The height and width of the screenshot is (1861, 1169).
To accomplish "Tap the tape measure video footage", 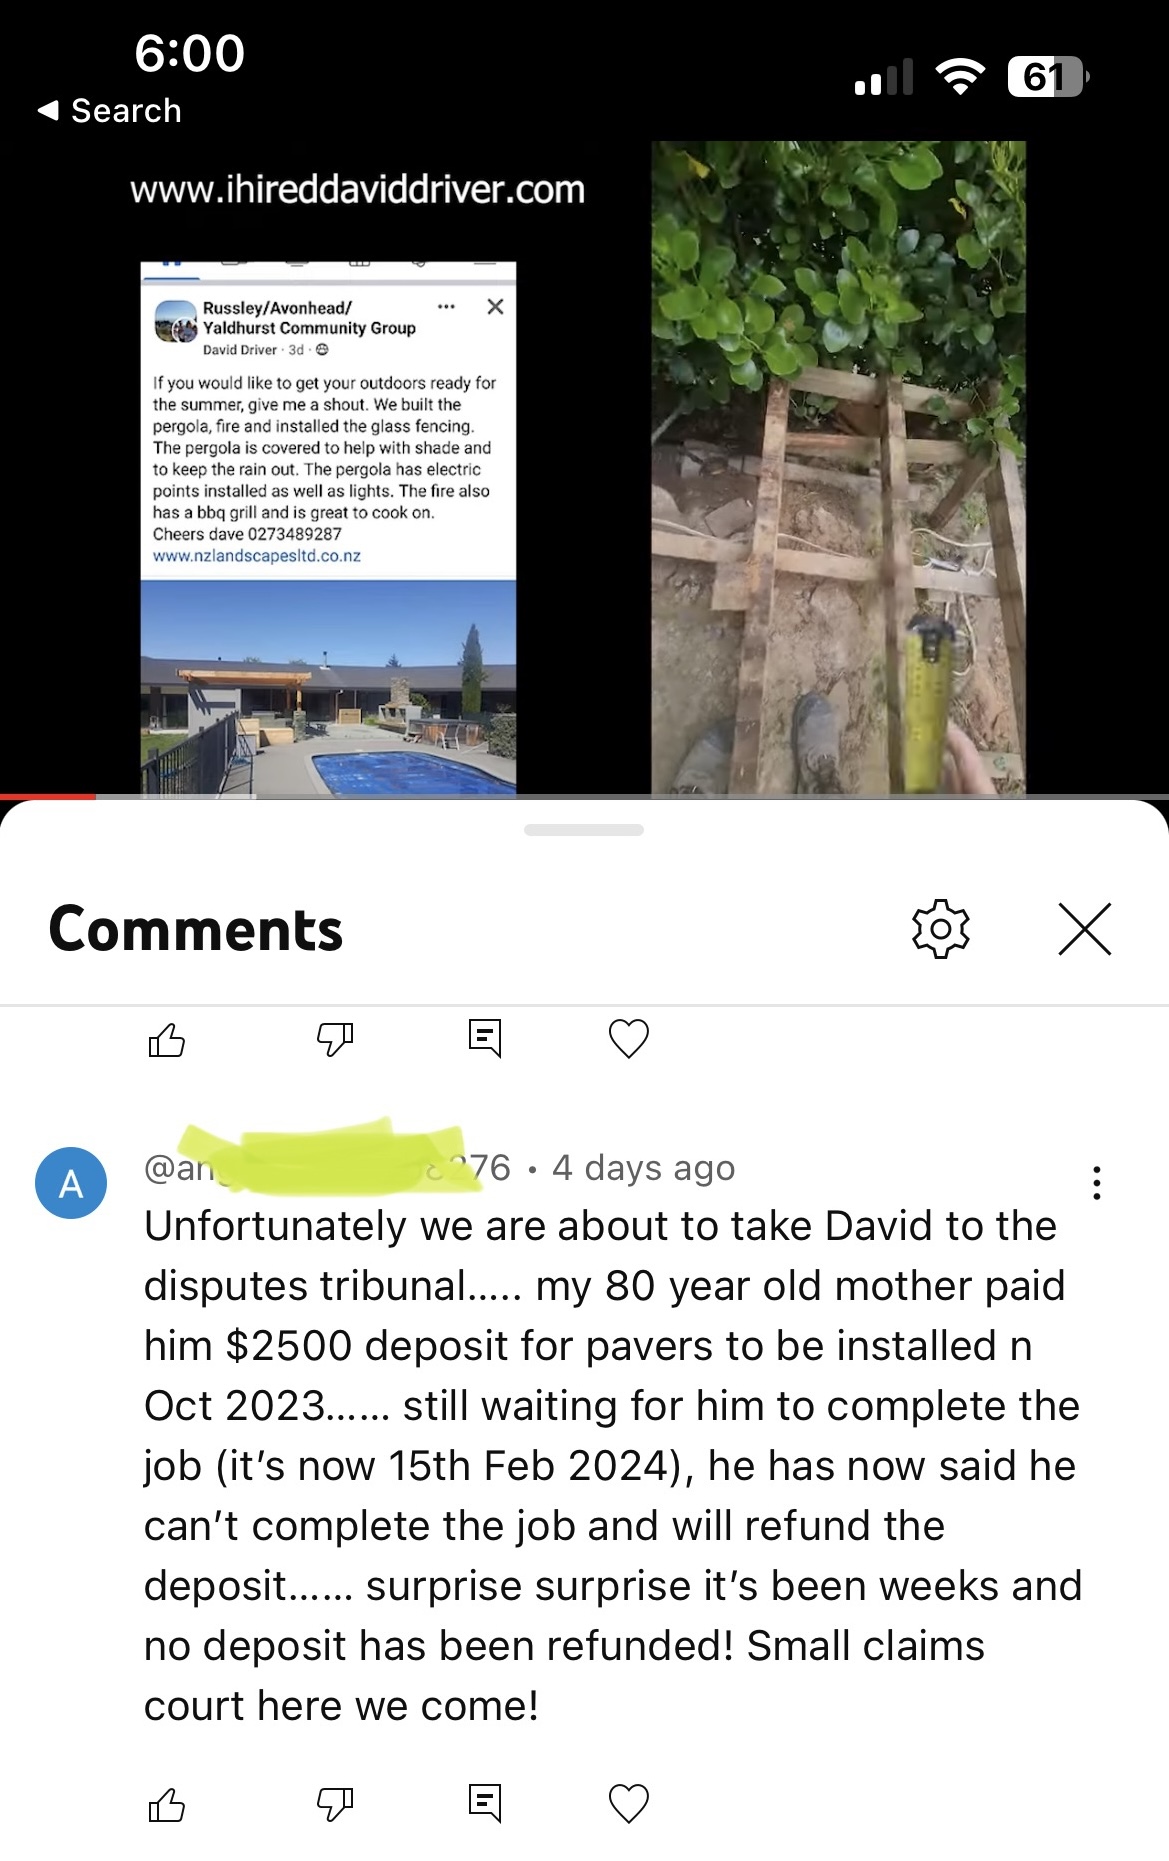I will pos(839,468).
